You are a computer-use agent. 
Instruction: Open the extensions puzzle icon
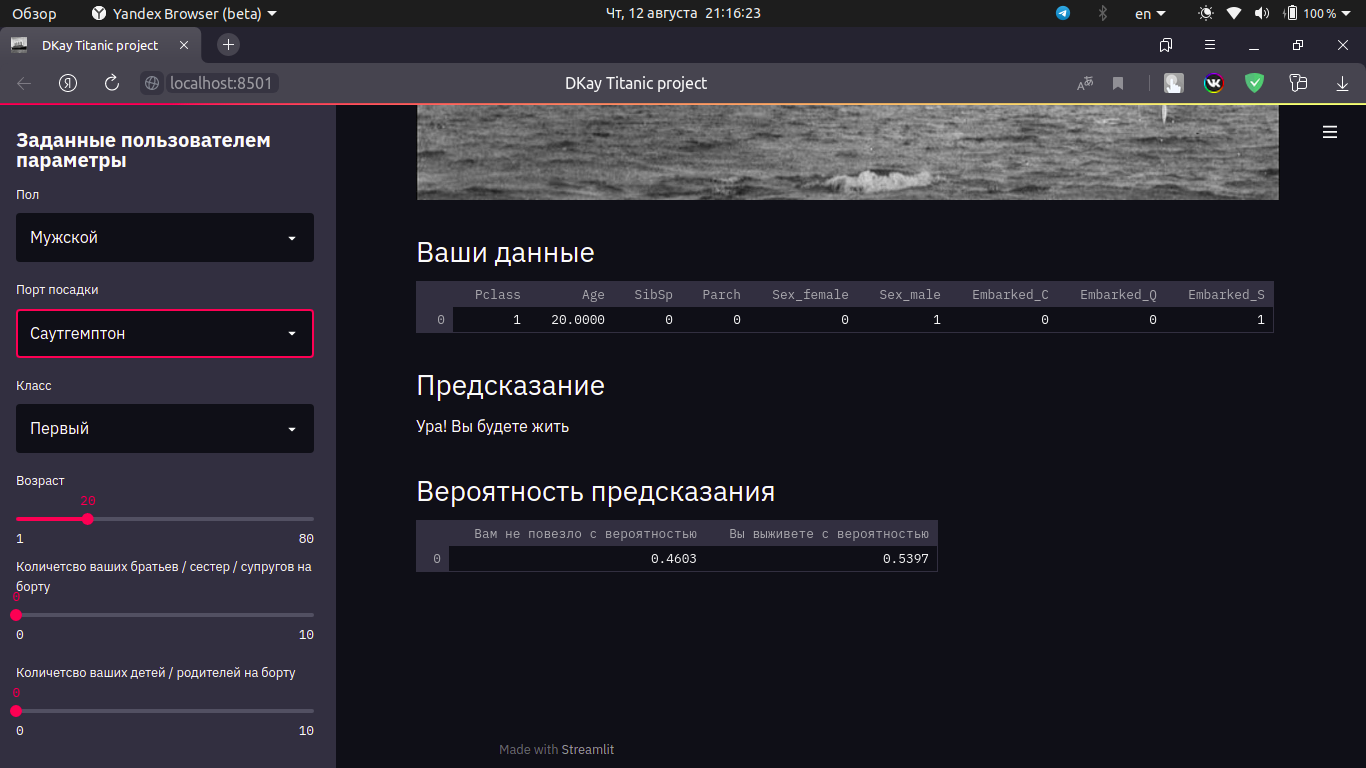1298,83
